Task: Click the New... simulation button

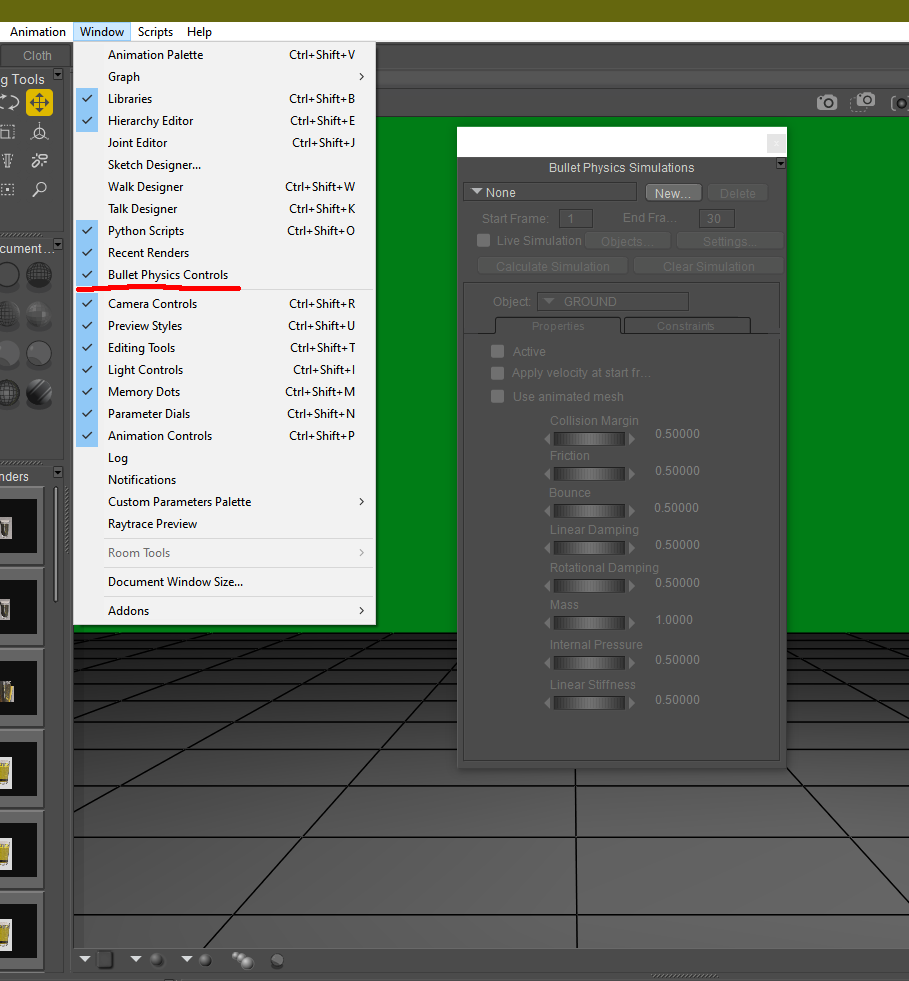Action: (673, 193)
